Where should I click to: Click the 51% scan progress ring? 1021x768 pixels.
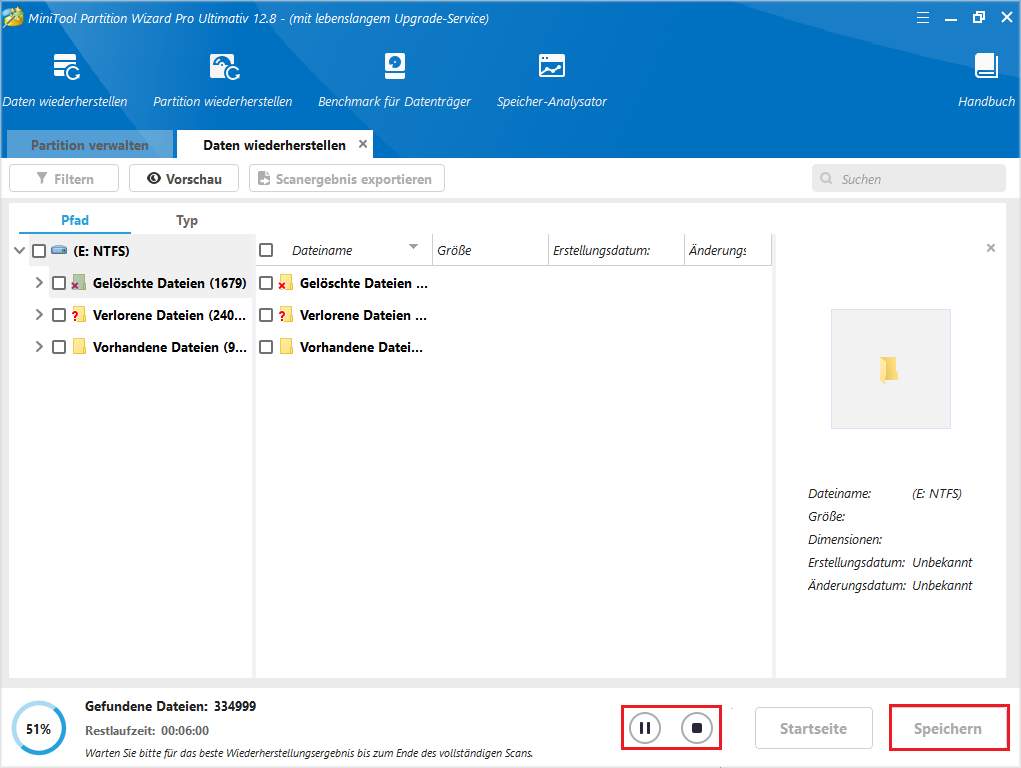[38, 728]
